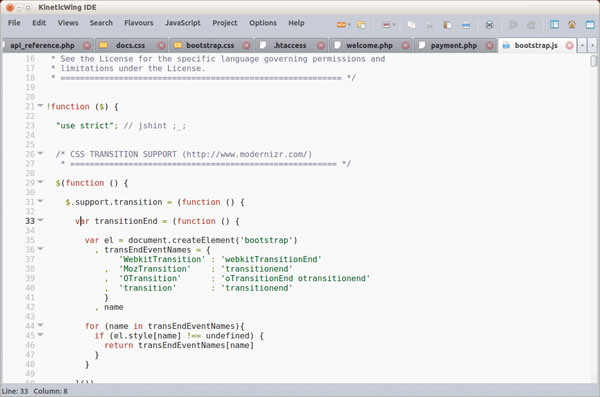Click the Copy toolbar icon
Viewport: 600px width, 397px height.
[411, 25]
